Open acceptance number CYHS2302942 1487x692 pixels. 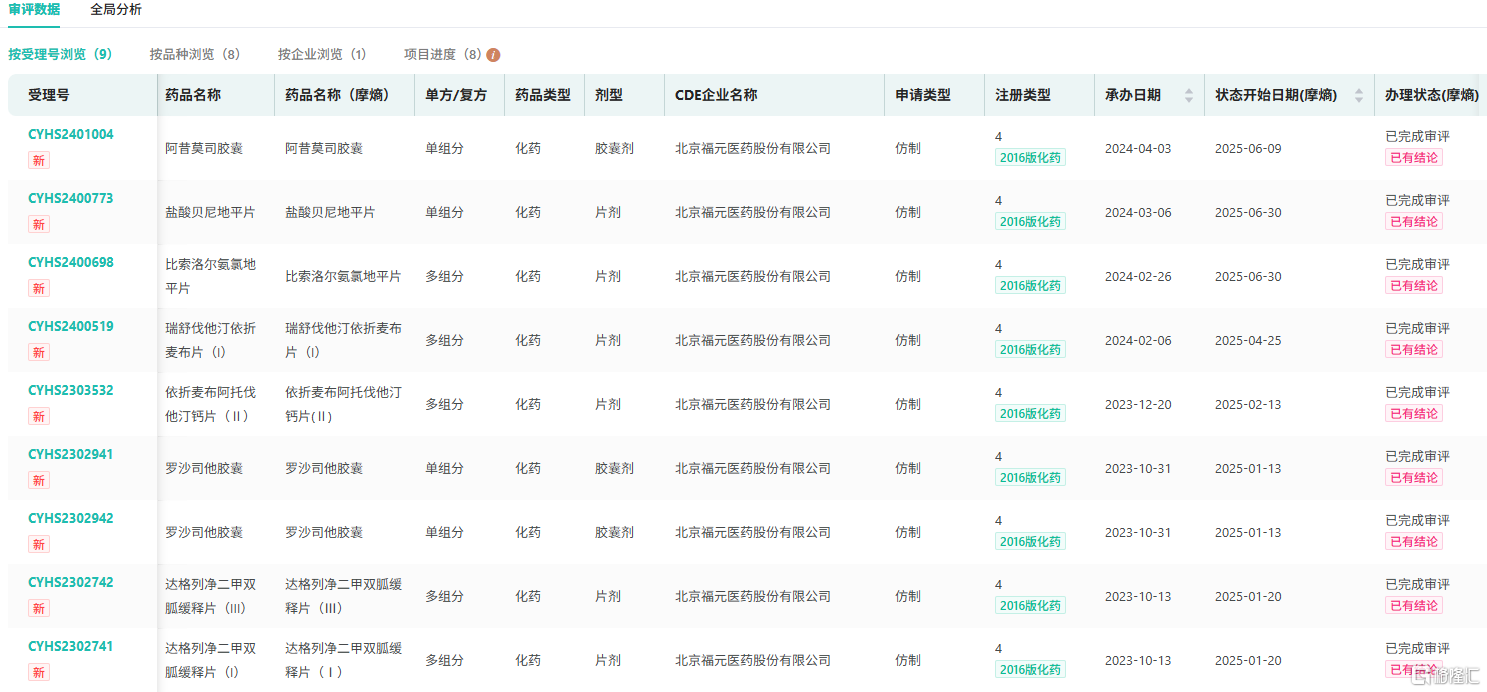pos(71,518)
